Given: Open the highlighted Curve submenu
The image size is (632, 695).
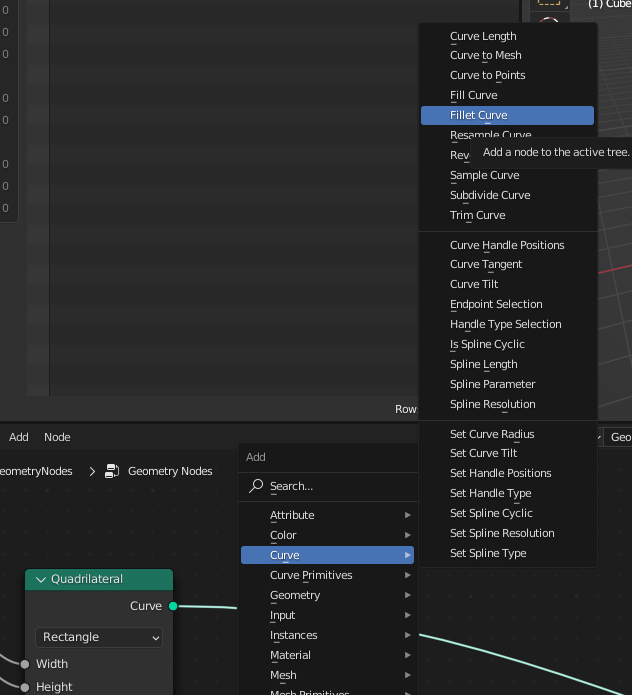Looking at the screenshot, I should [x=327, y=555].
